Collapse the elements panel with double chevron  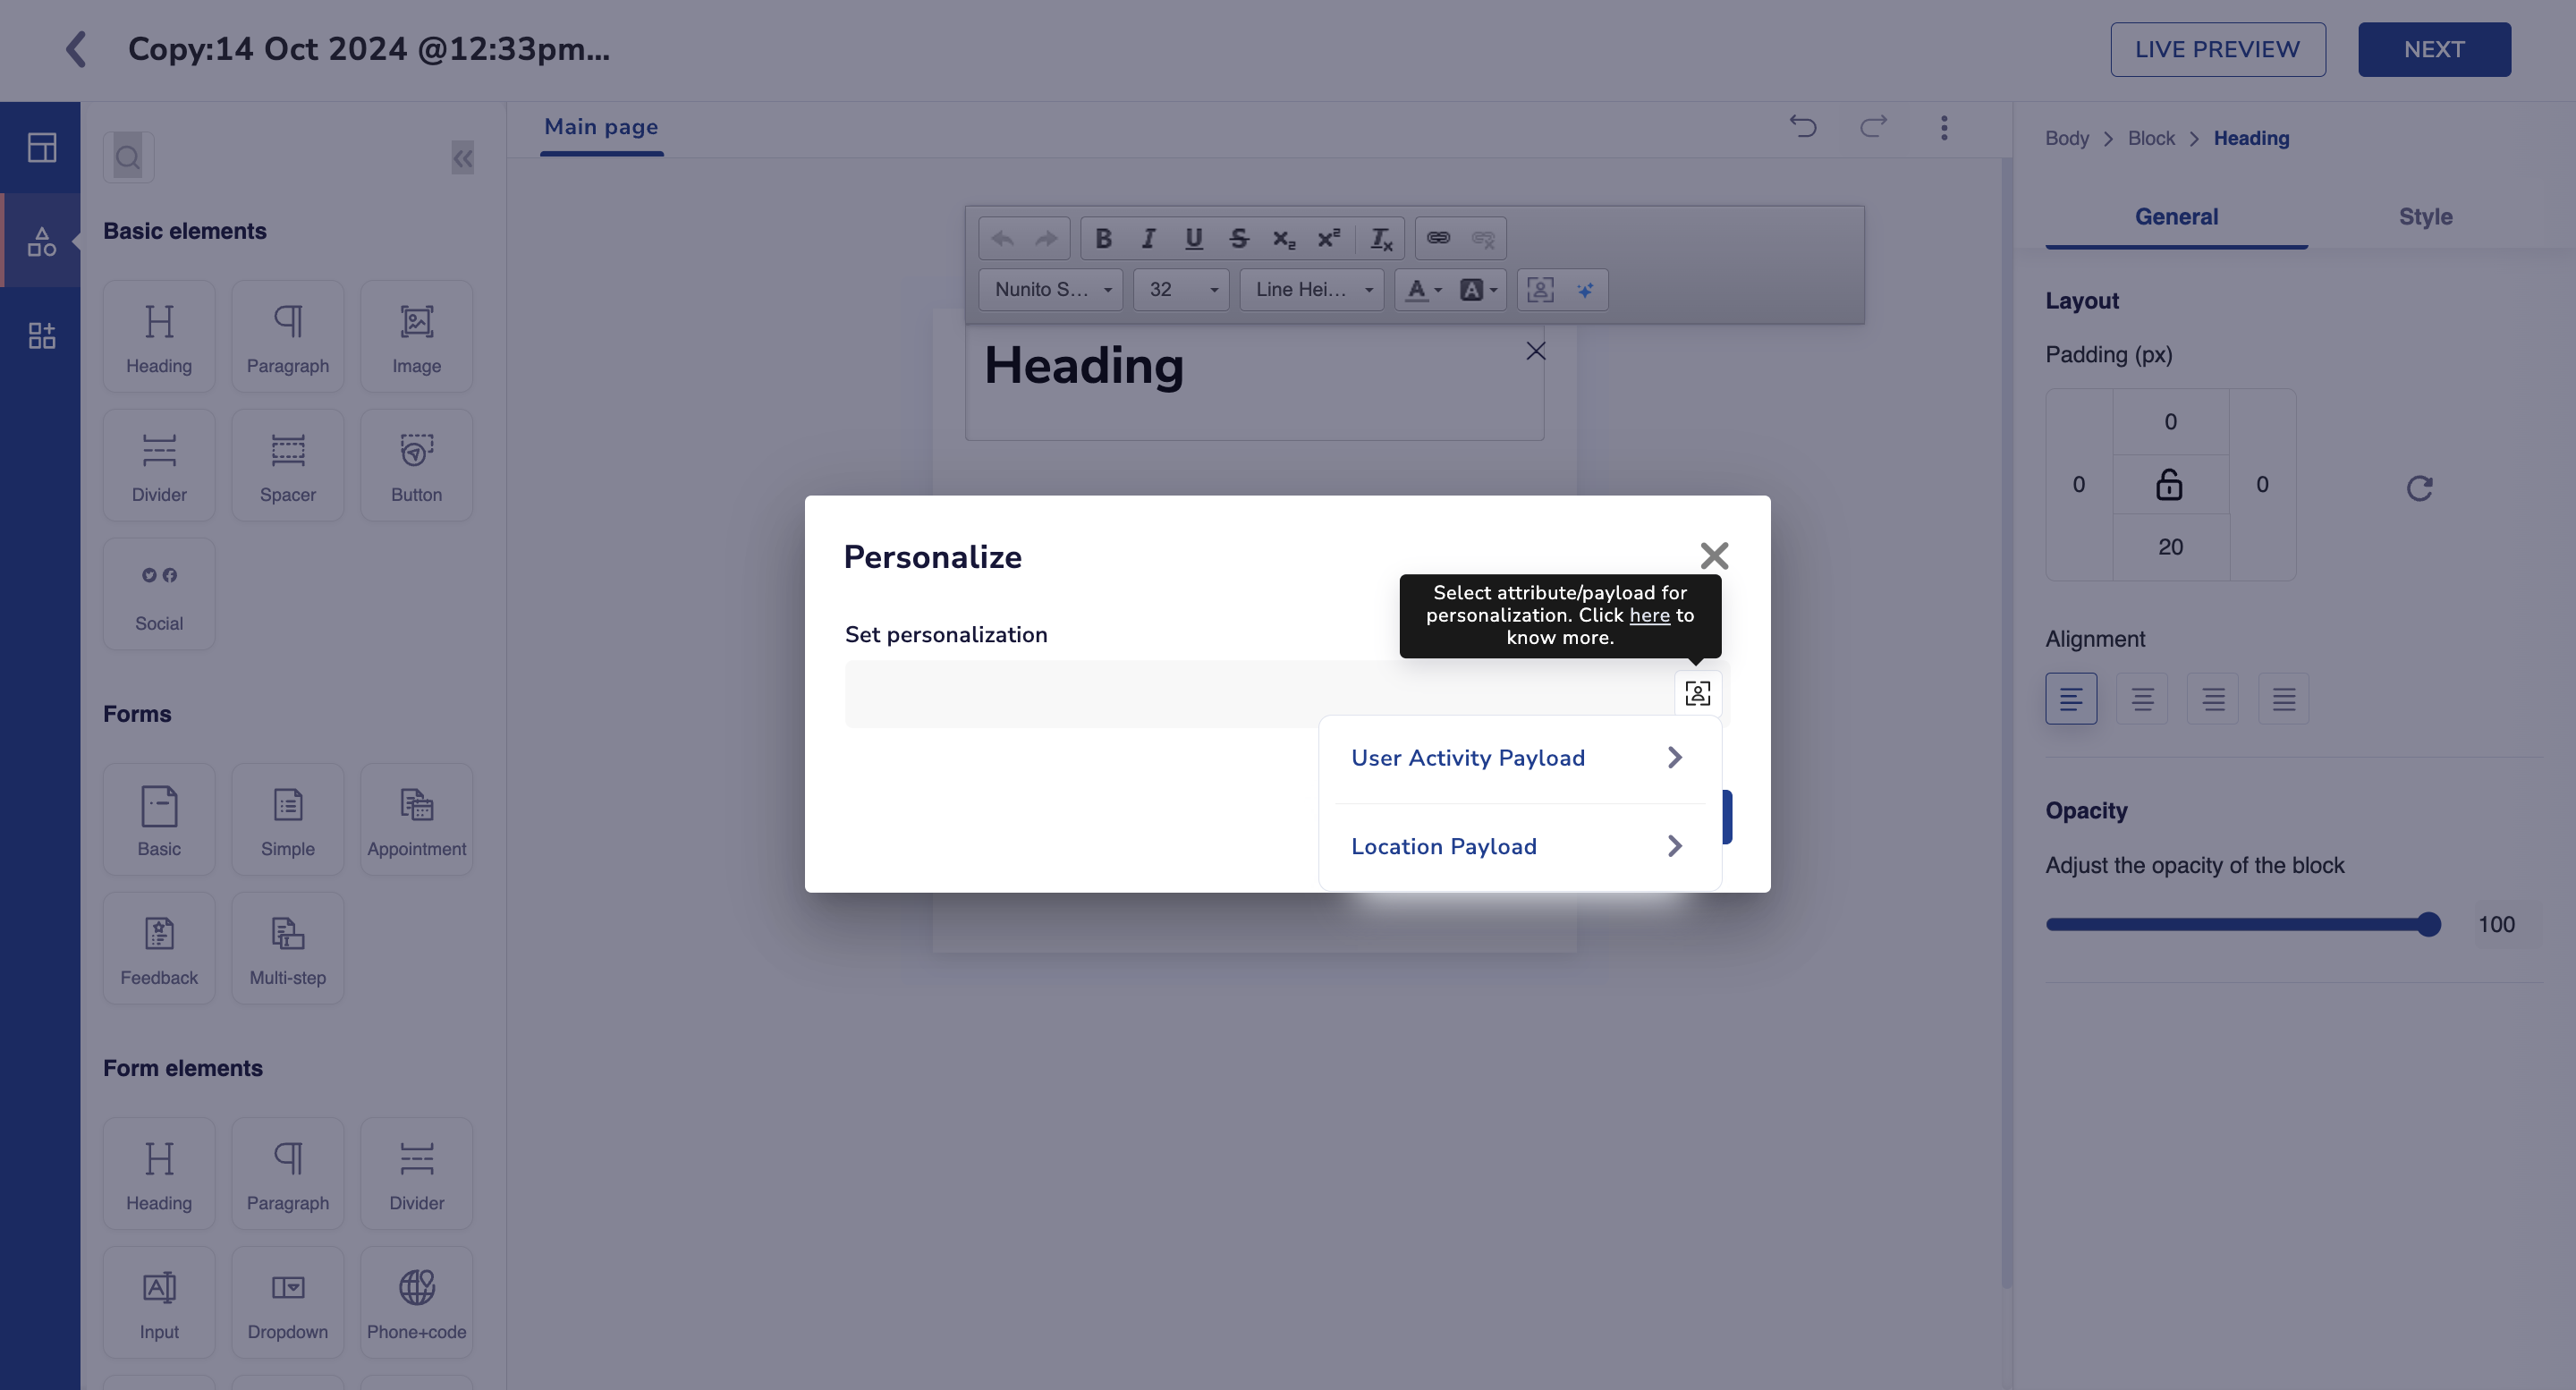[x=462, y=157]
